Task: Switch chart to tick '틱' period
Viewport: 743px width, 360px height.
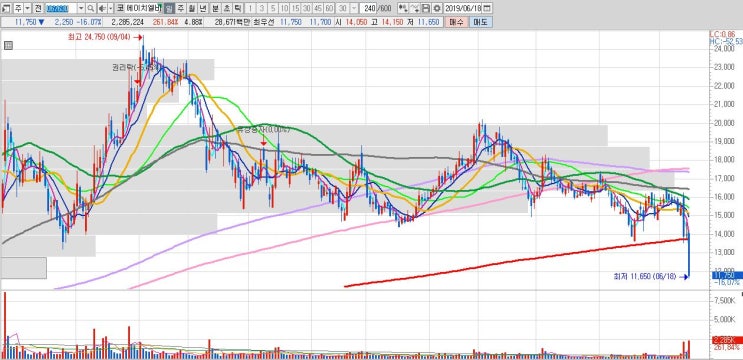Action: point(237,9)
